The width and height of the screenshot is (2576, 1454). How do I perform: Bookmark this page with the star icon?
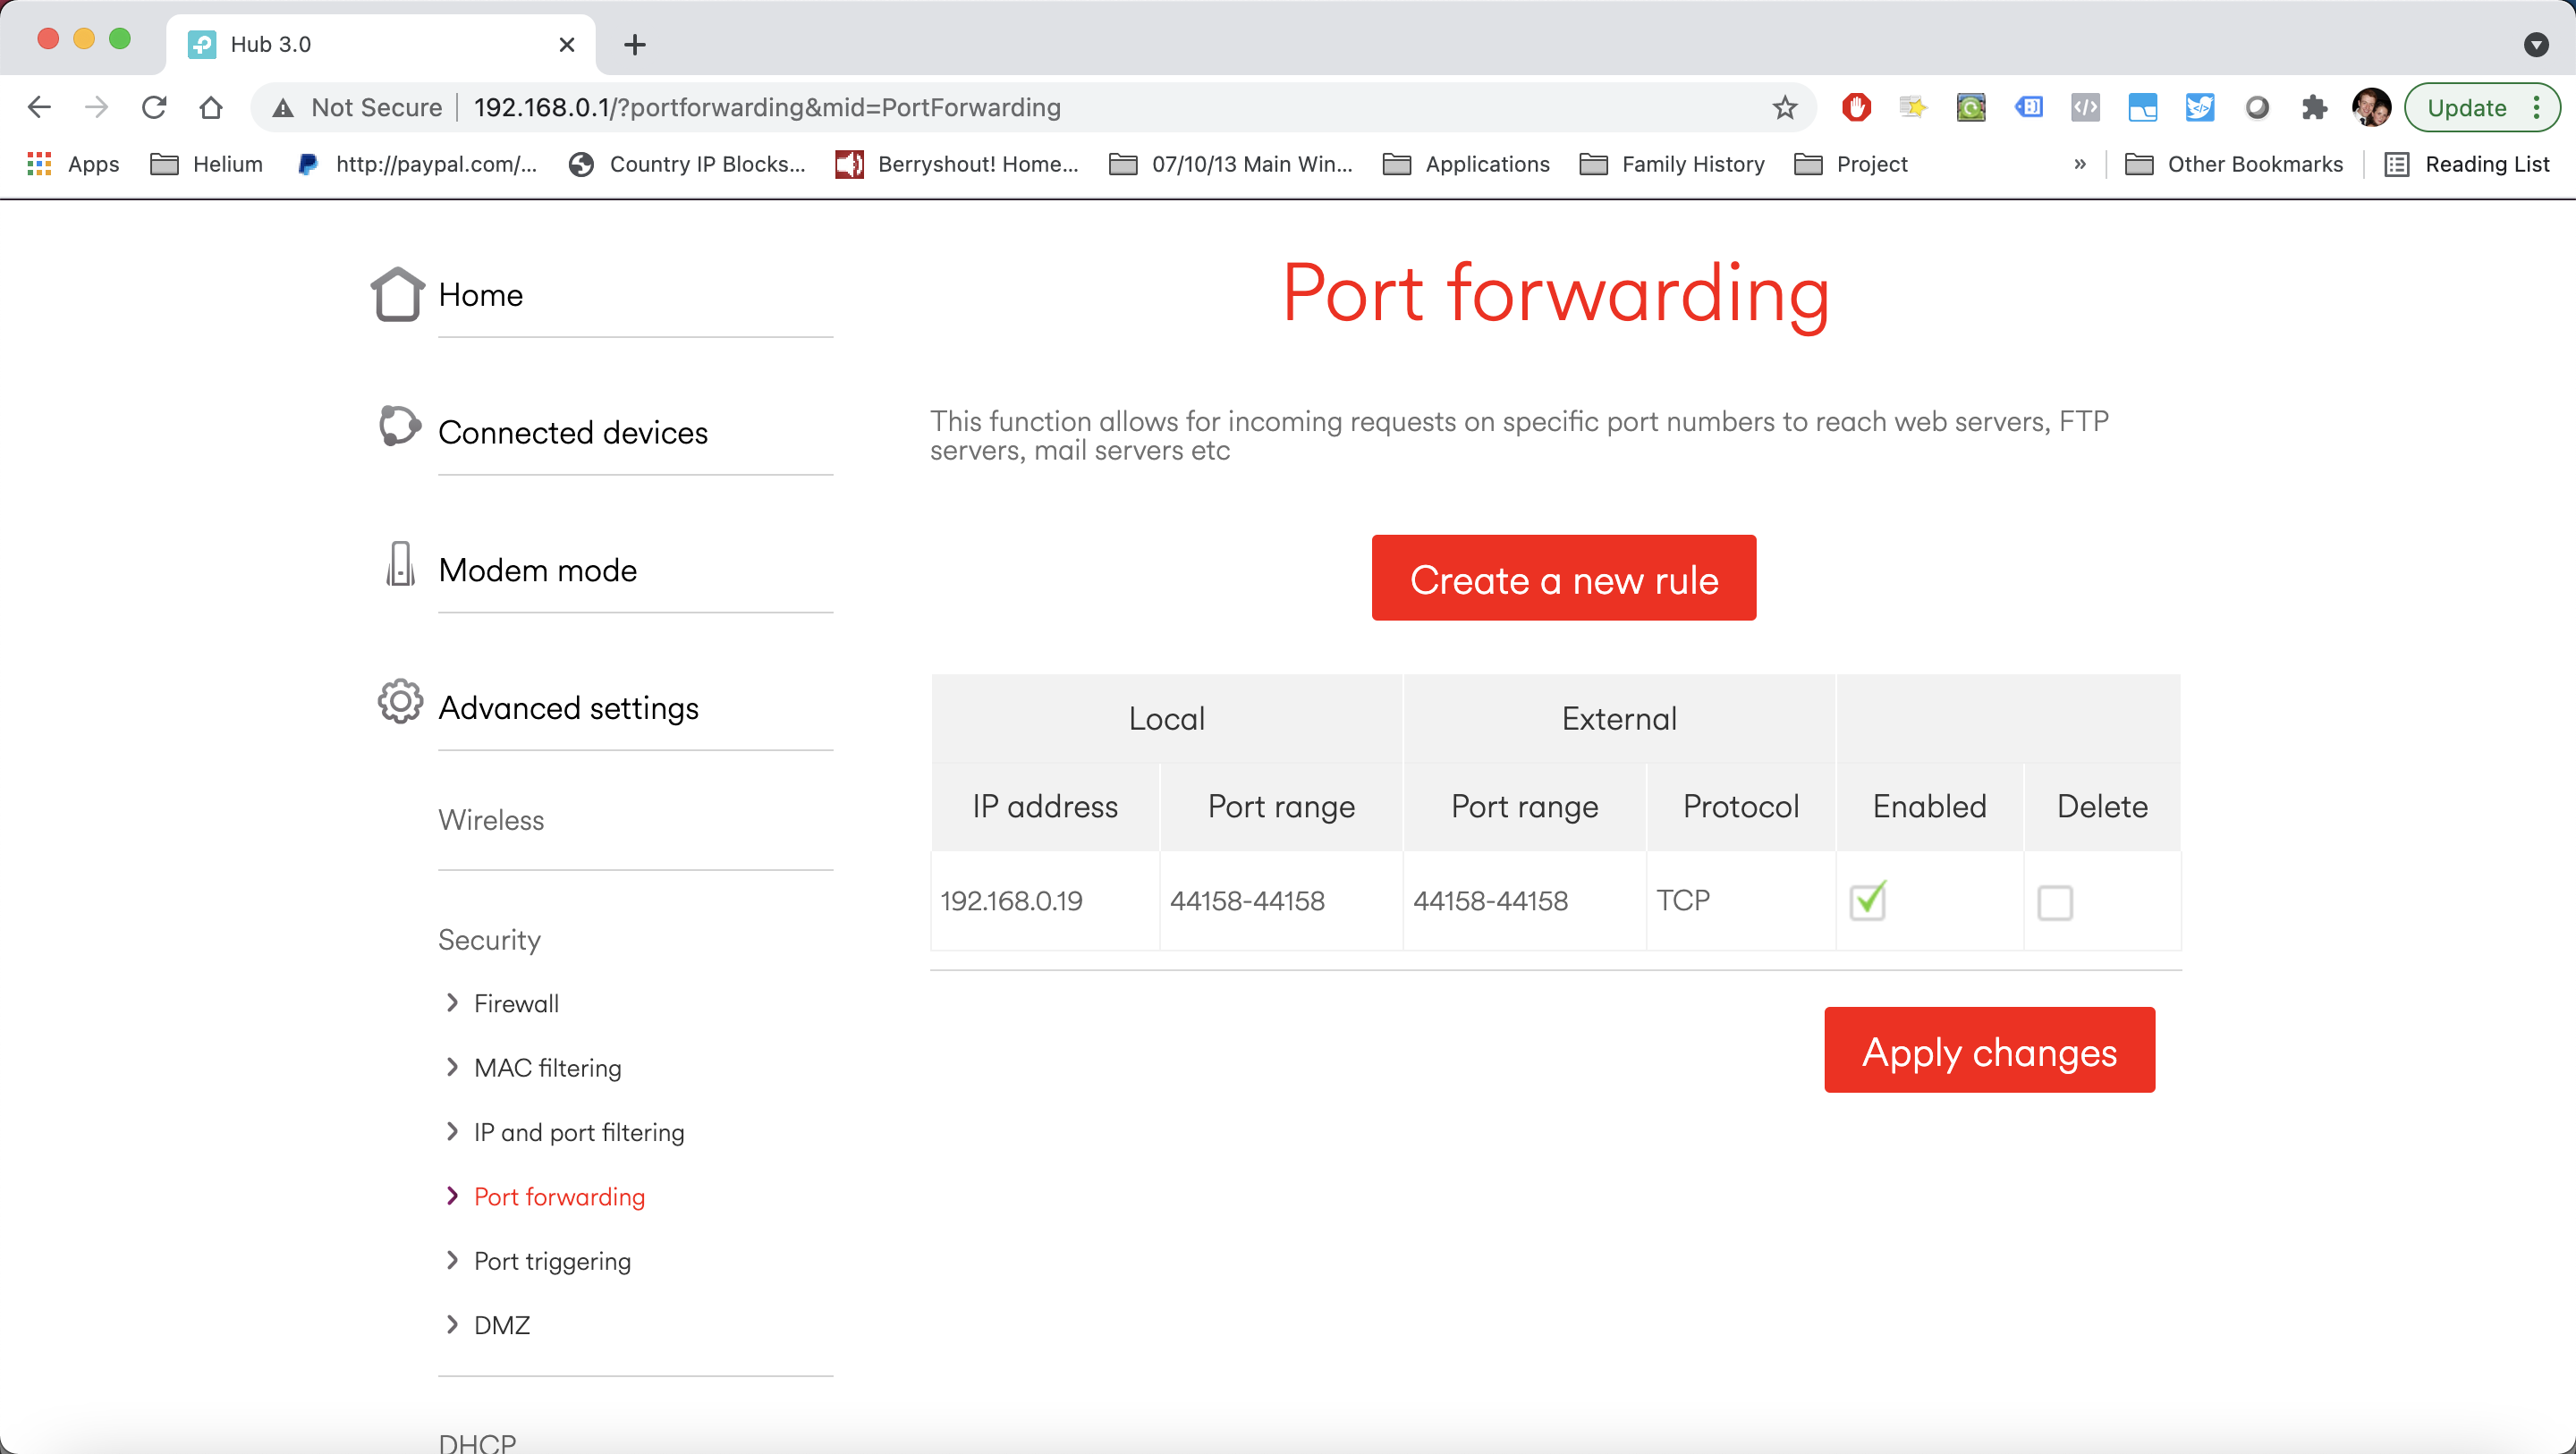click(x=1785, y=107)
